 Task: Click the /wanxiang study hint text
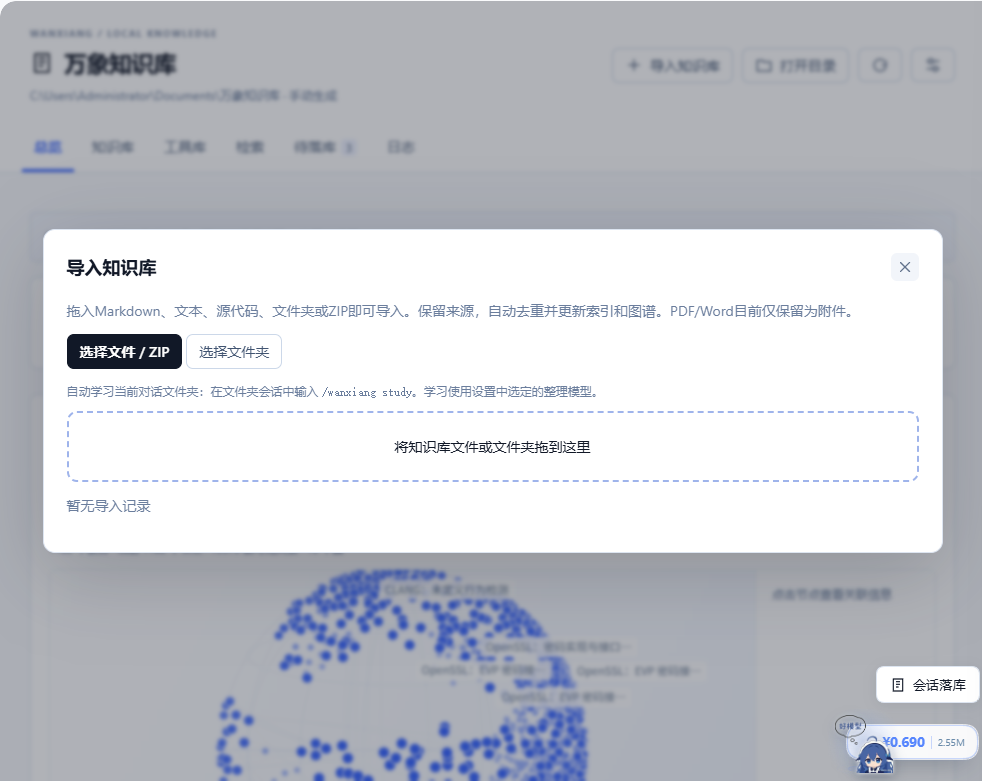[x=367, y=392]
